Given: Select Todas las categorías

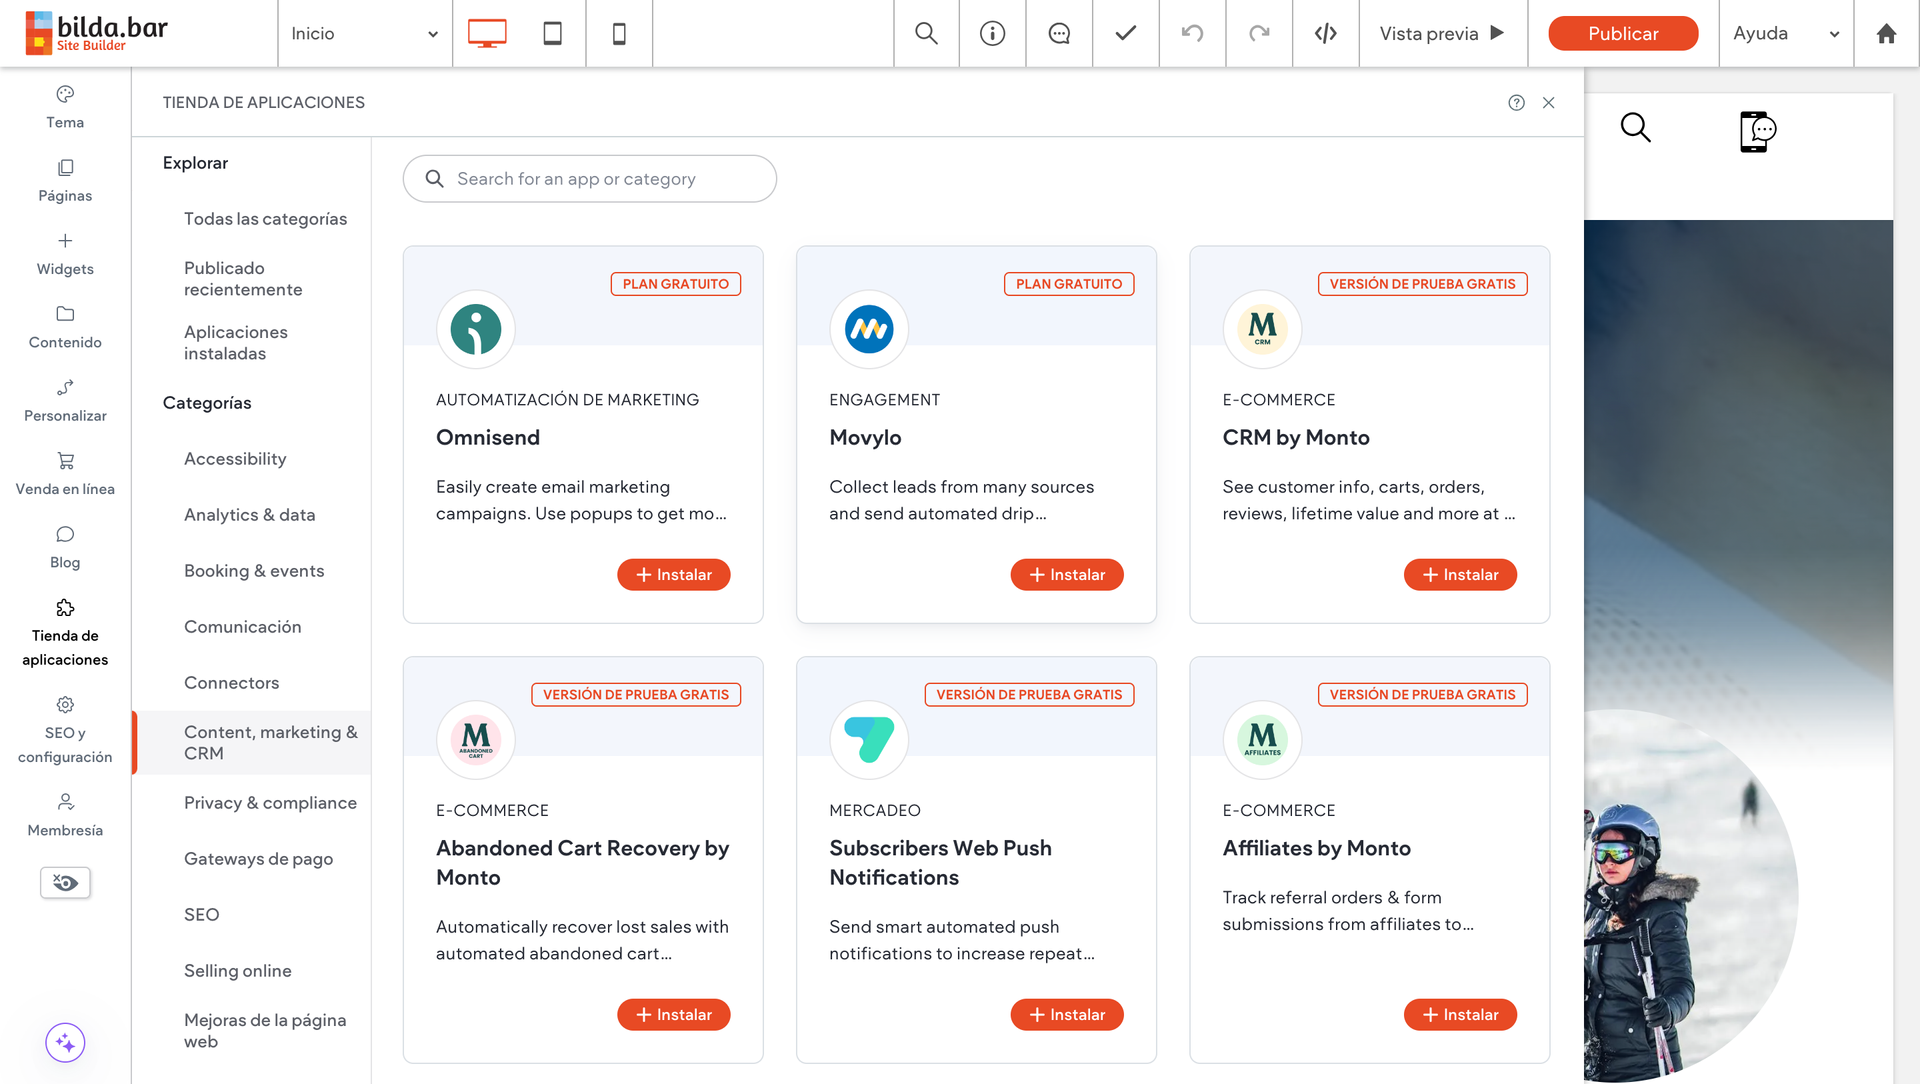Looking at the screenshot, I should (265, 218).
